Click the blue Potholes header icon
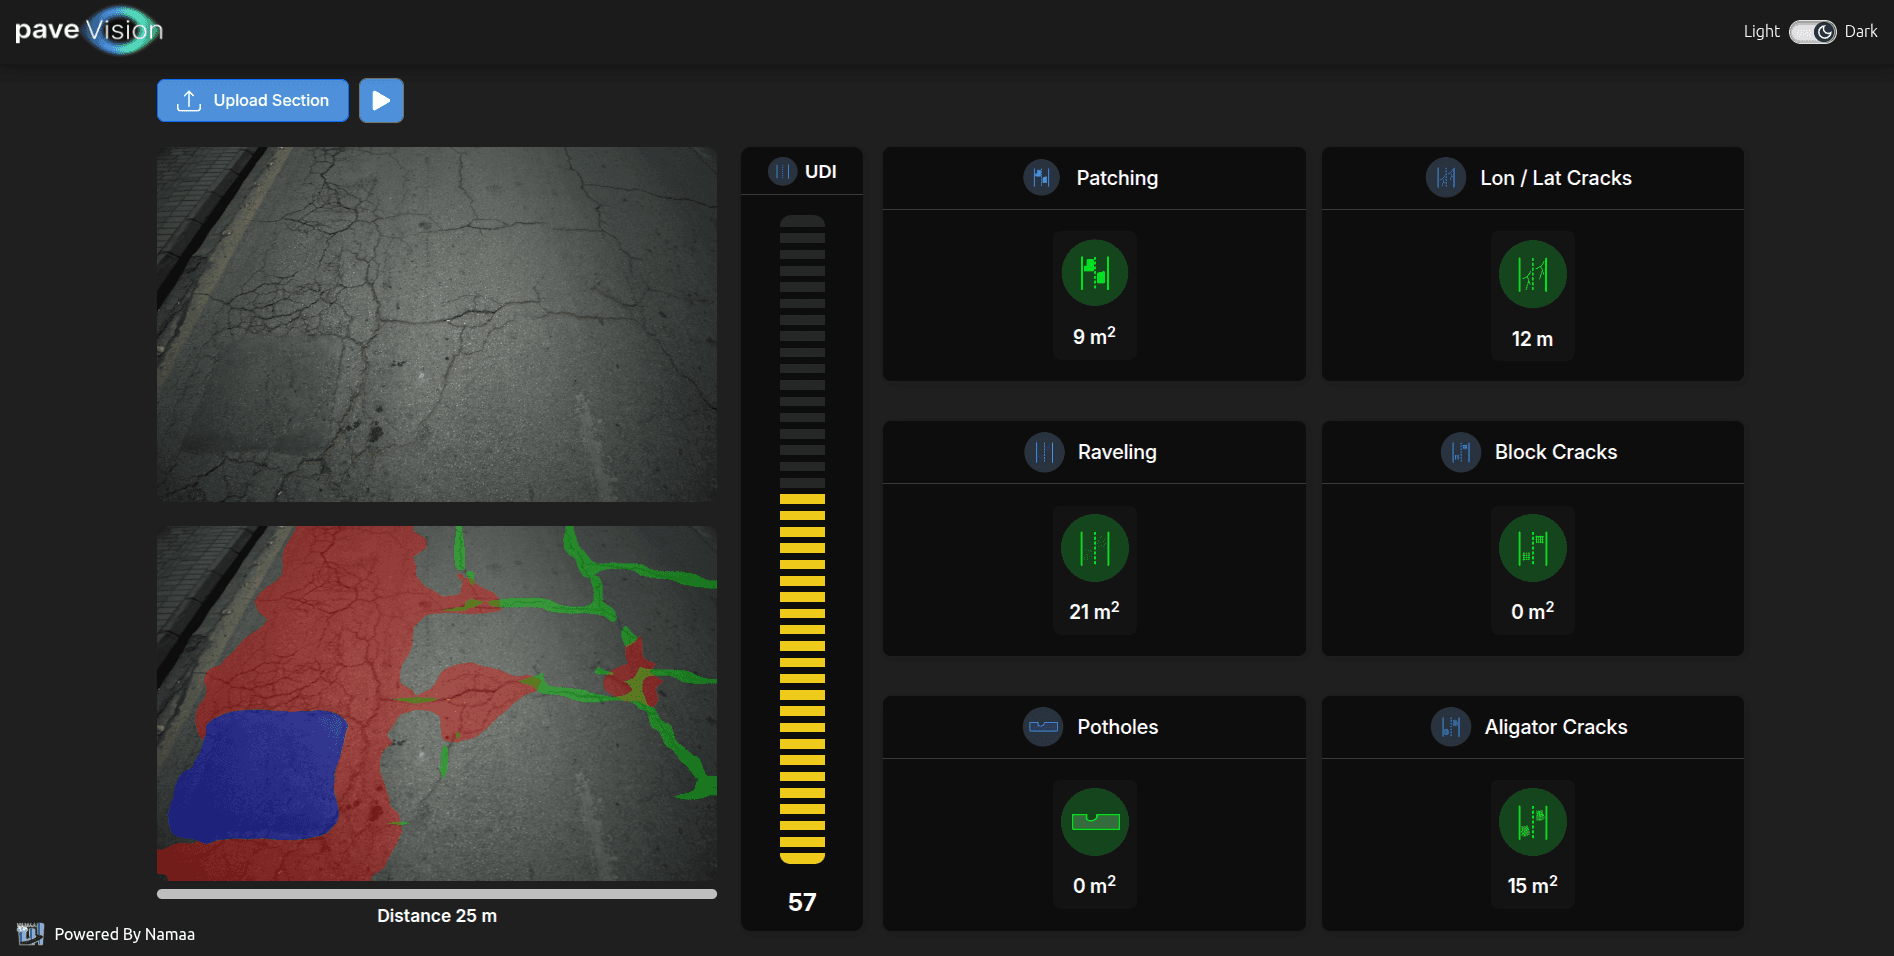Viewport: 1894px width, 956px height. [x=1043, y=727]
